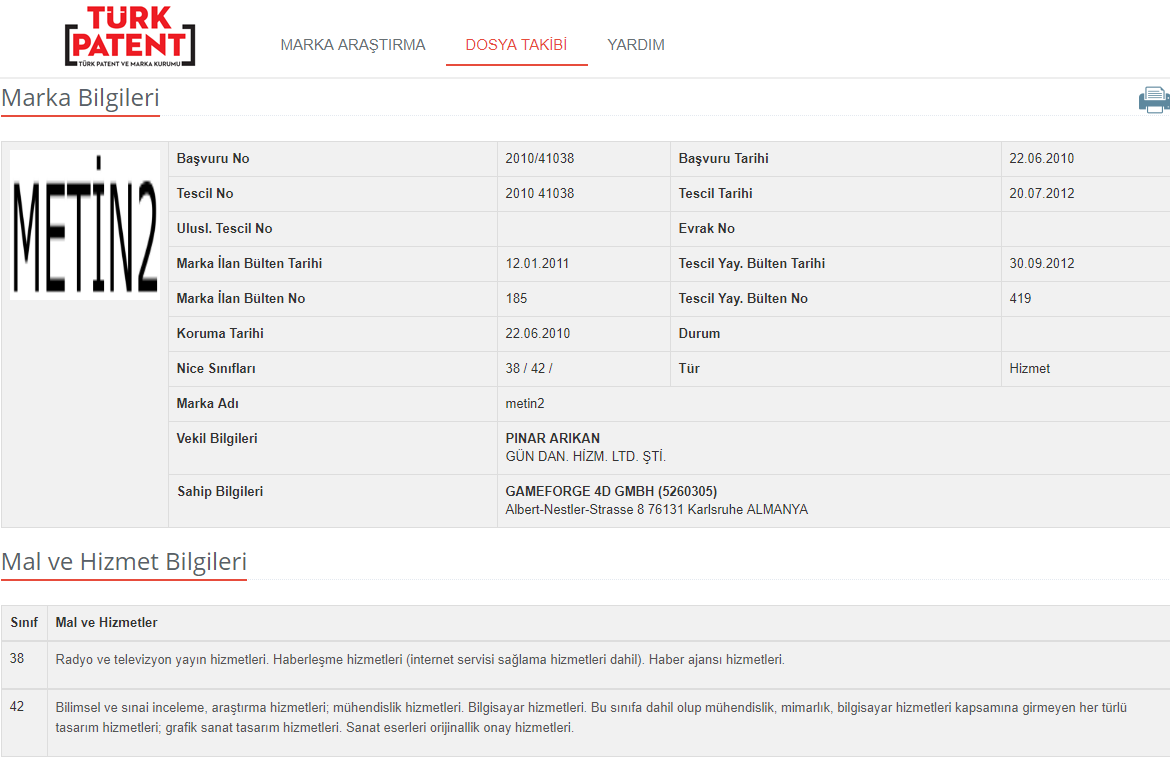Click the Tür value Hizmet

1030,368
